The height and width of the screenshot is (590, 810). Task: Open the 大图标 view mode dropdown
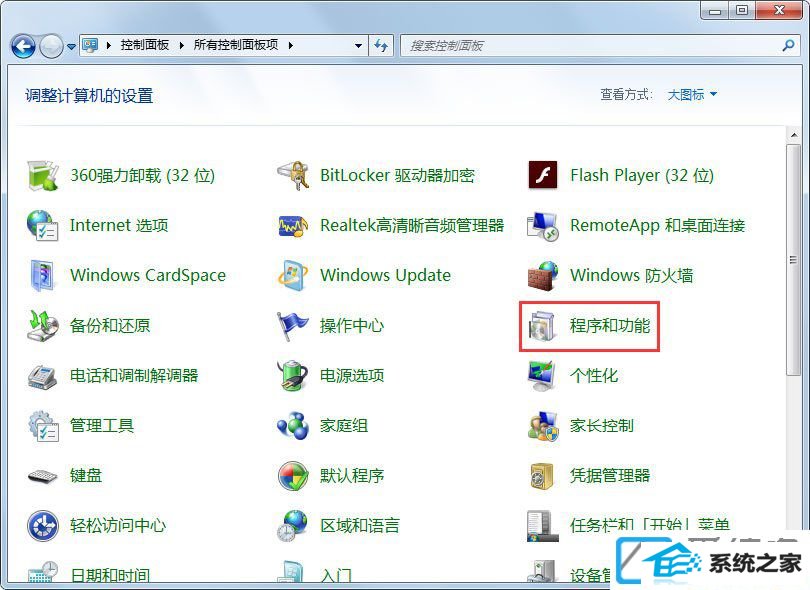[x=692, y=95]
